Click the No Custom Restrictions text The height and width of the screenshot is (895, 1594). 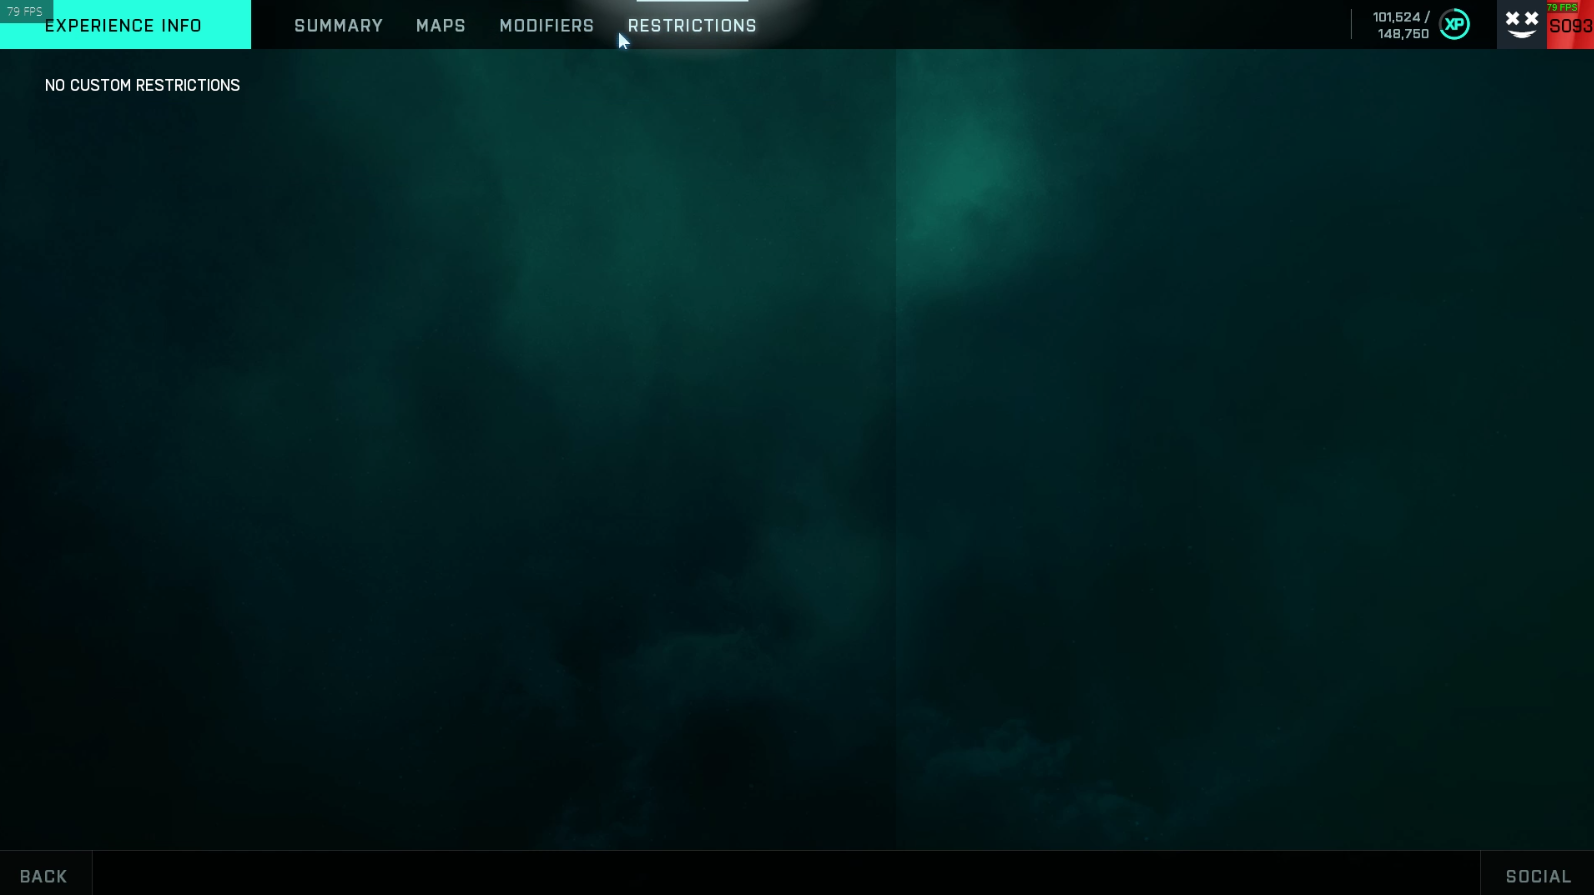[x=142, y=86]
